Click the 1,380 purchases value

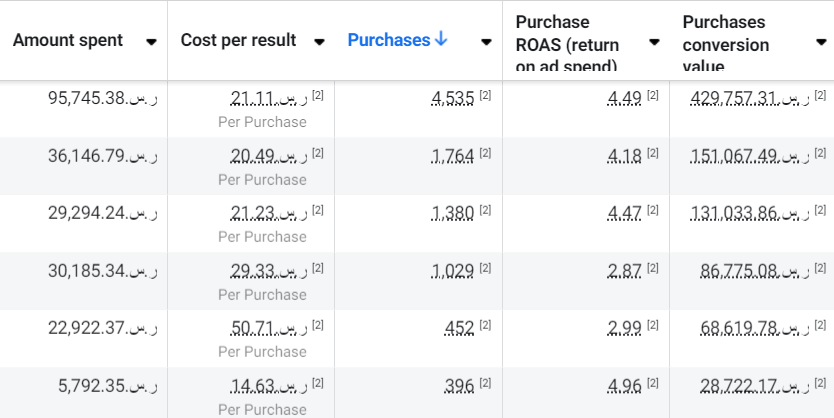[453, 213]
